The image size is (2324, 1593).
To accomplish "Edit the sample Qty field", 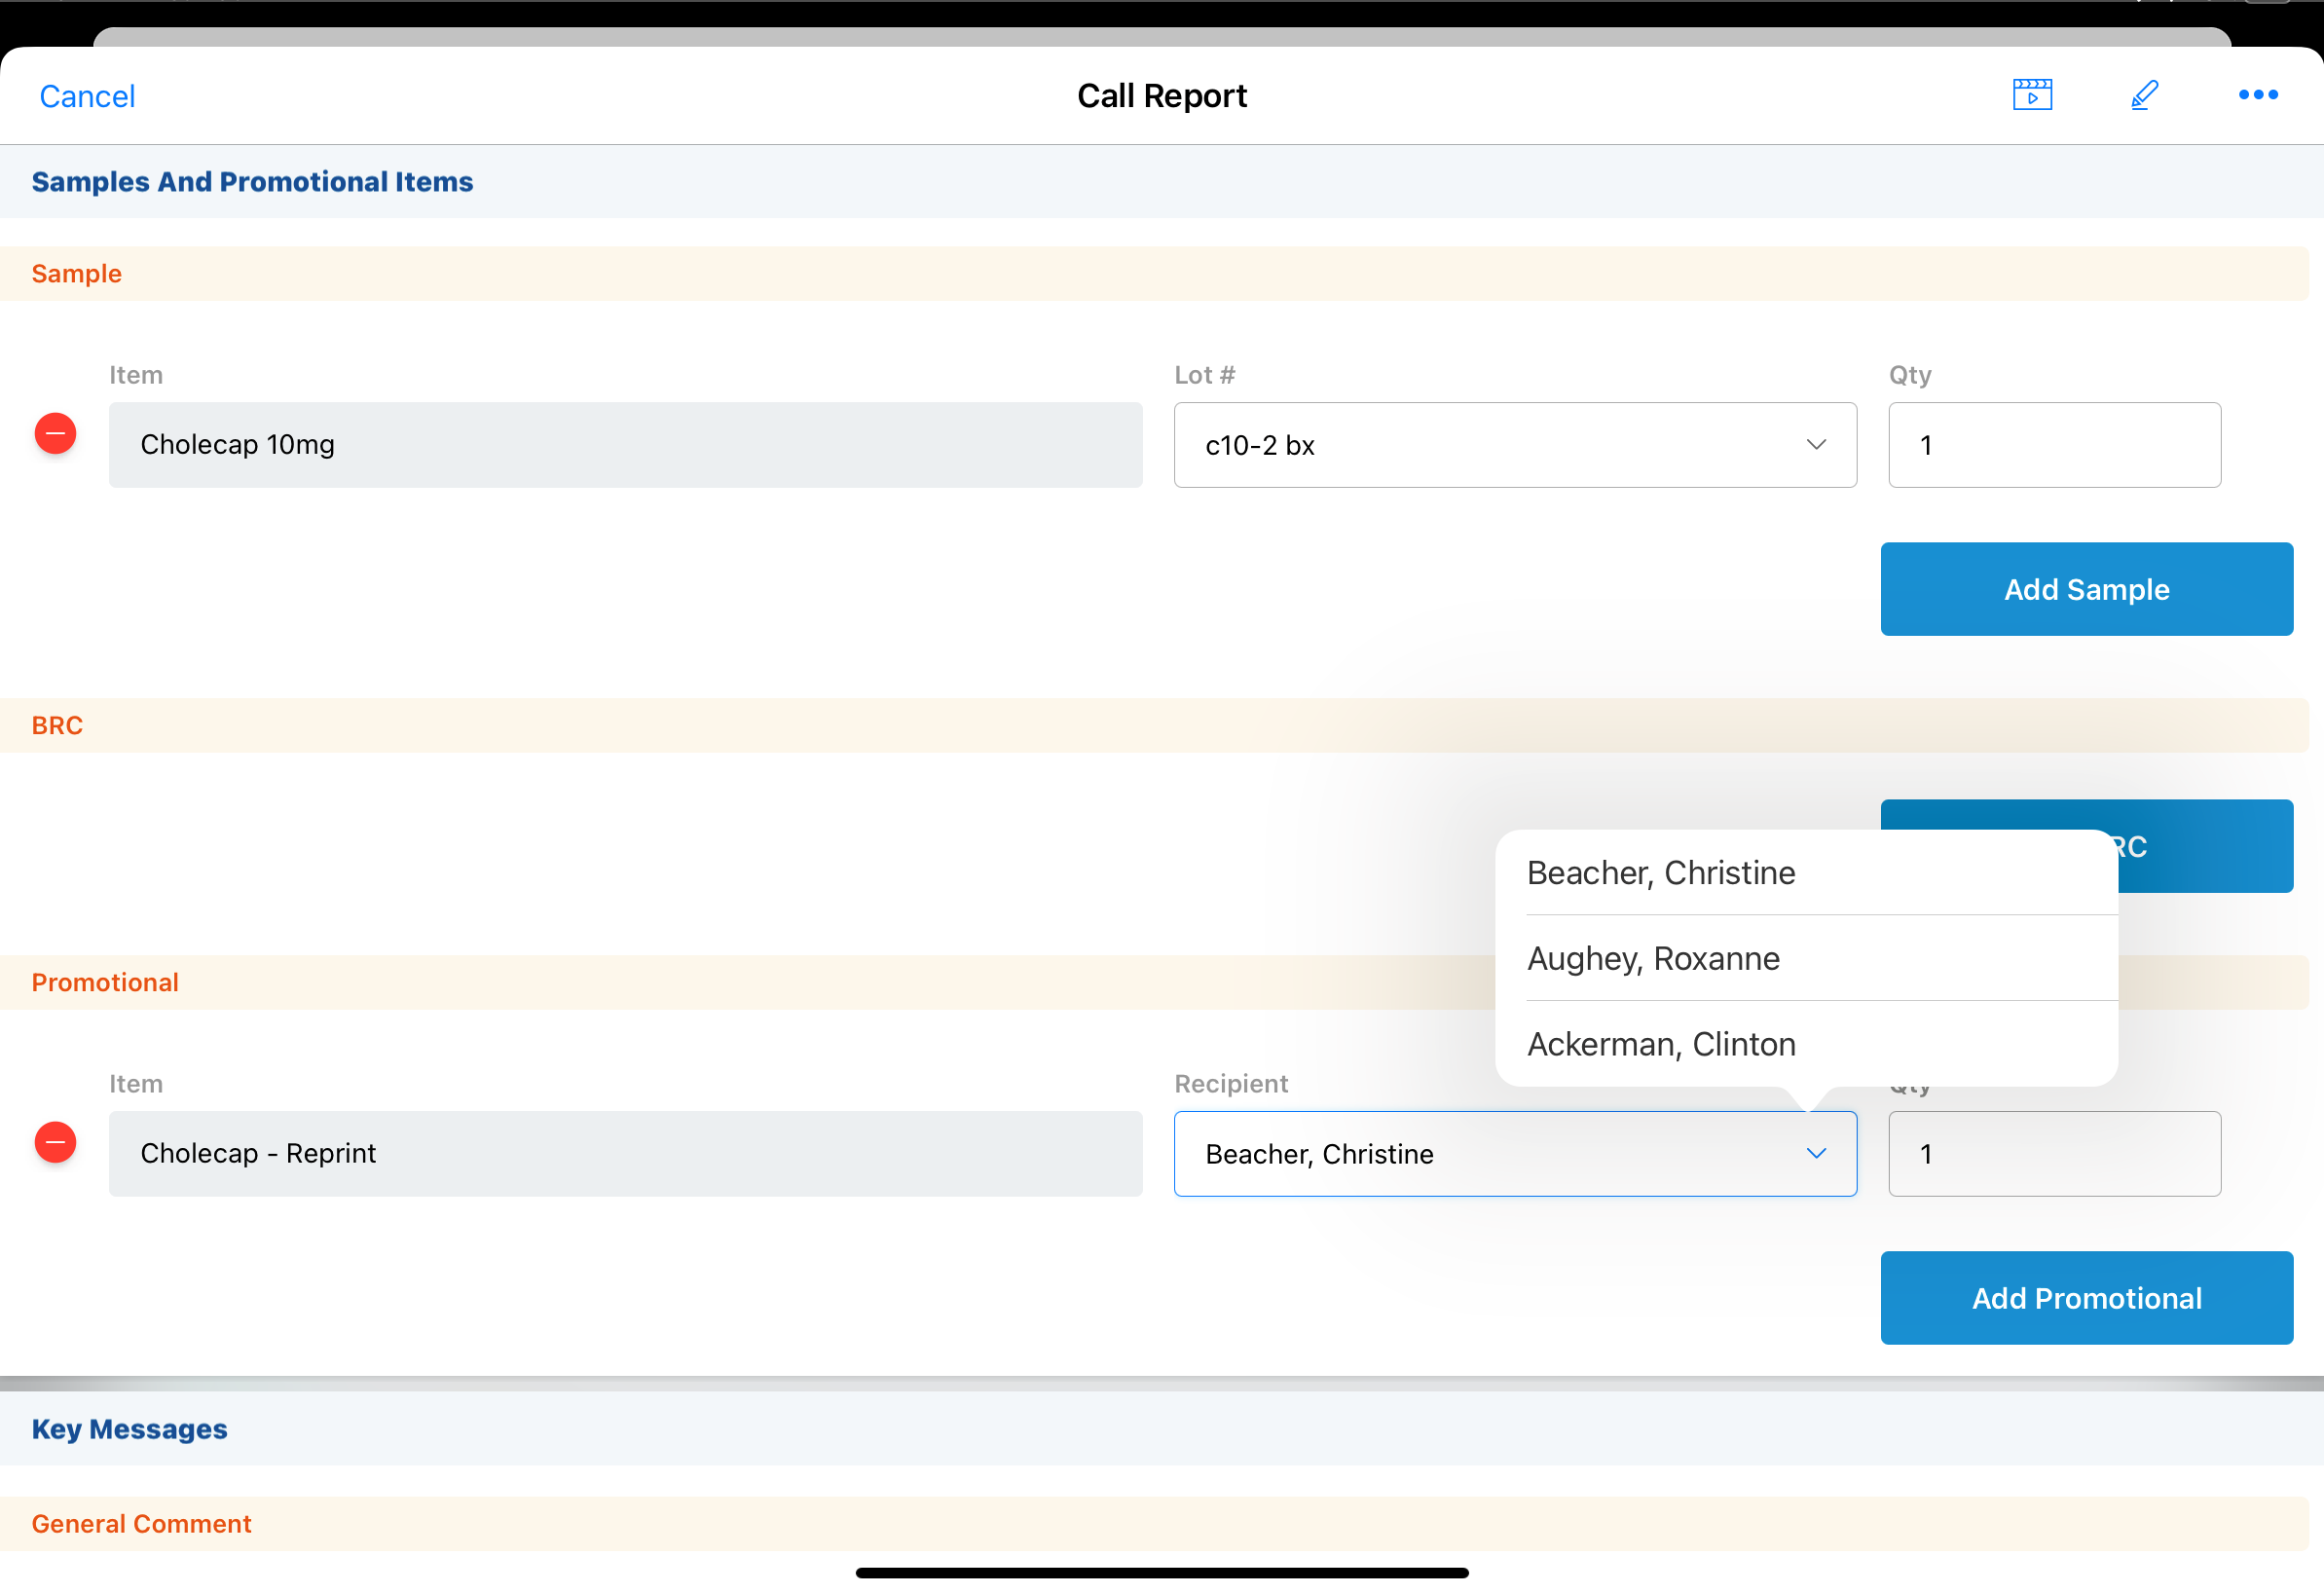I will point(2054,445).
